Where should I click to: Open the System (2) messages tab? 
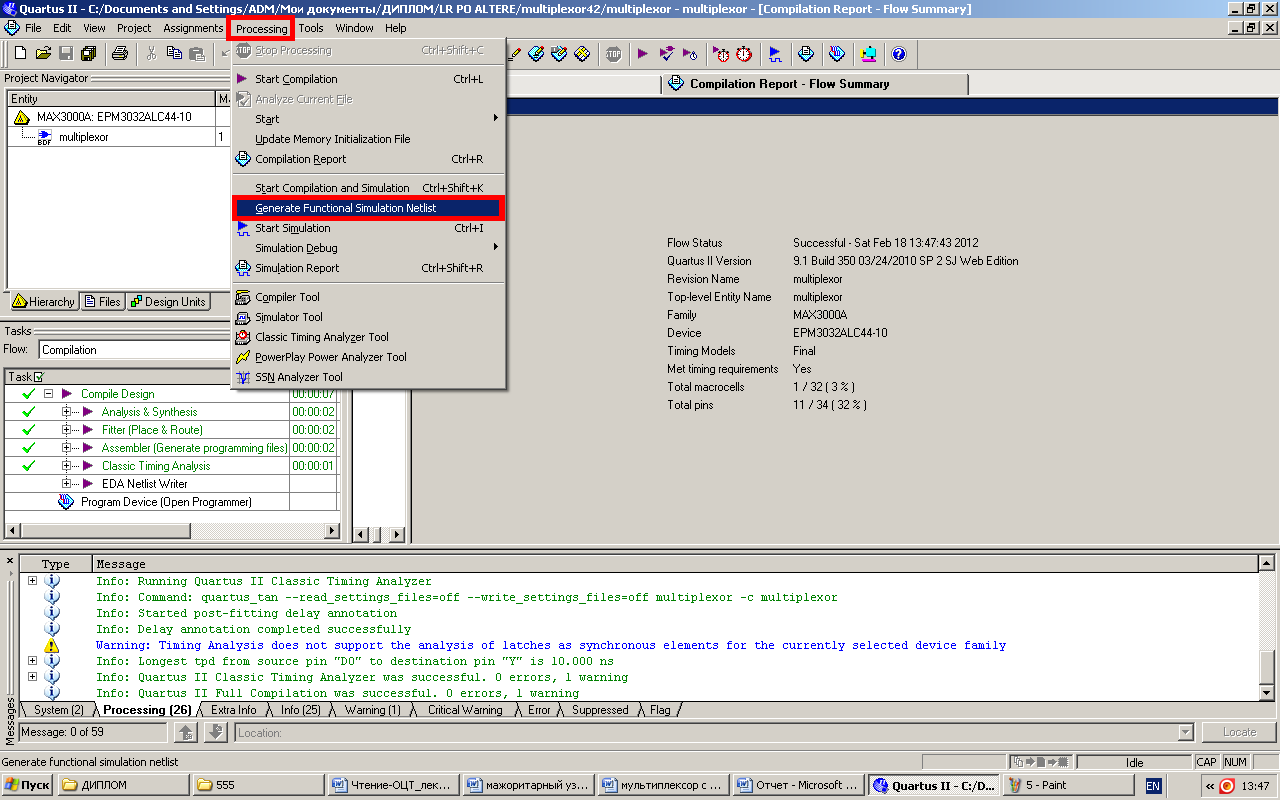click(59, 710)
